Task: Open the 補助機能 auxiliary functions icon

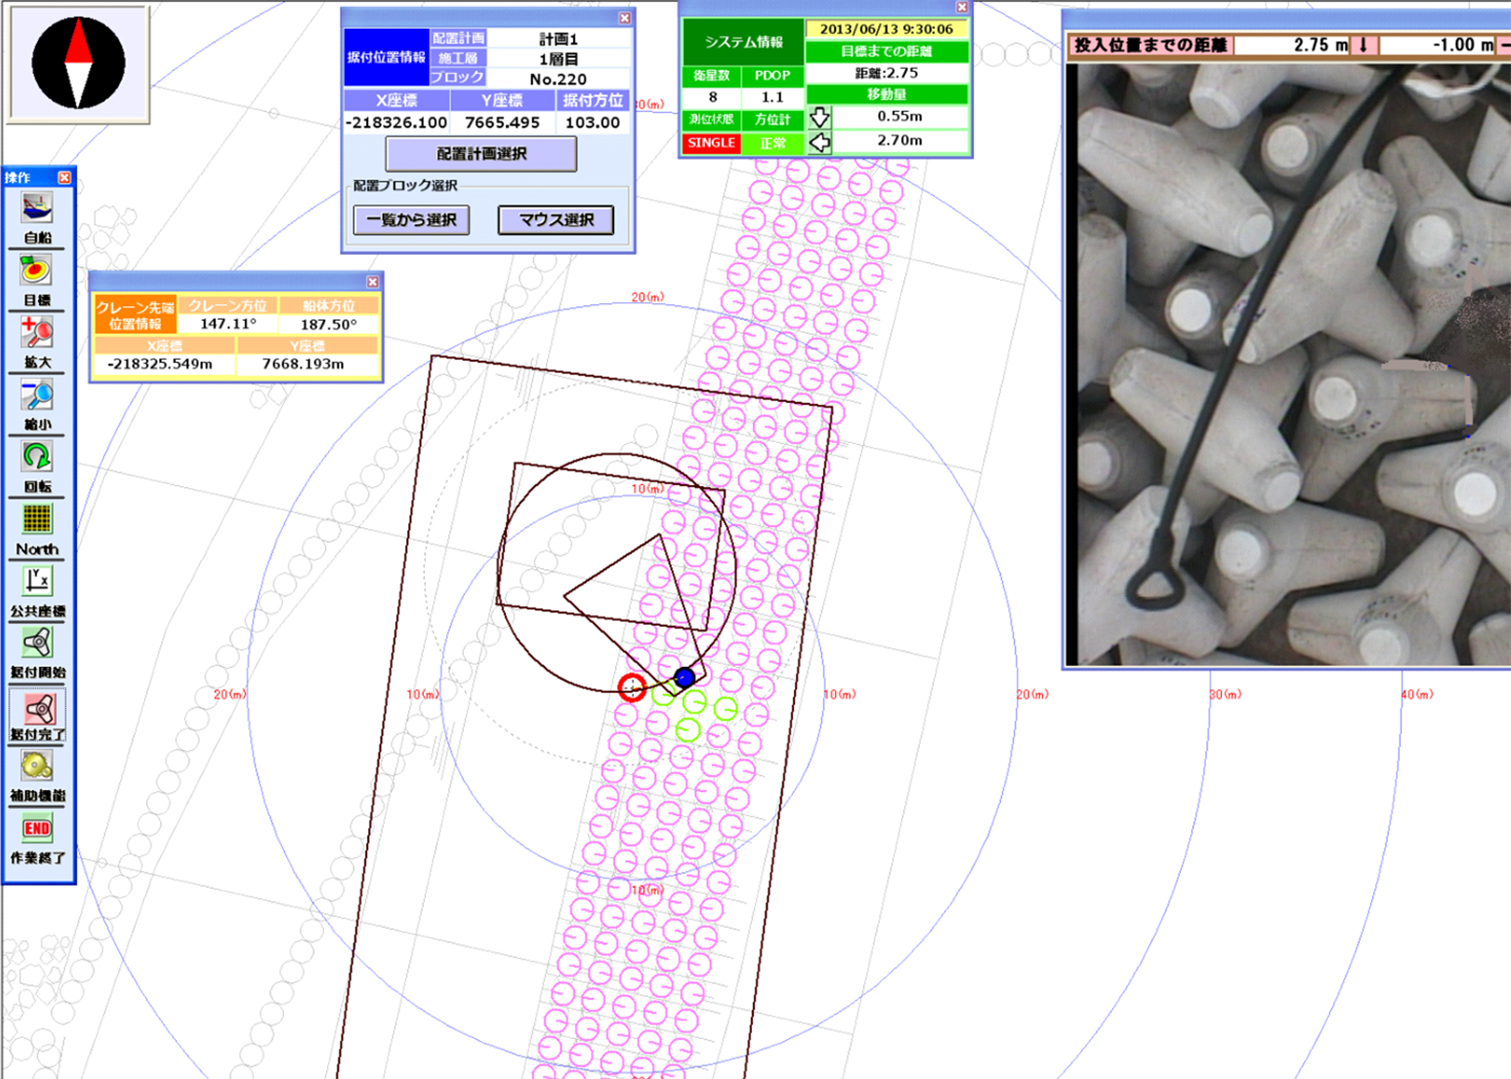Action: point(37,766)
